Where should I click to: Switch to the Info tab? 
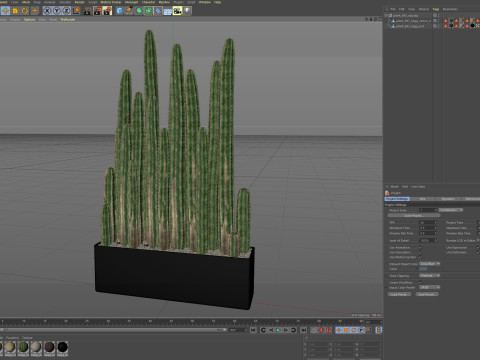[x=423, y=199]
